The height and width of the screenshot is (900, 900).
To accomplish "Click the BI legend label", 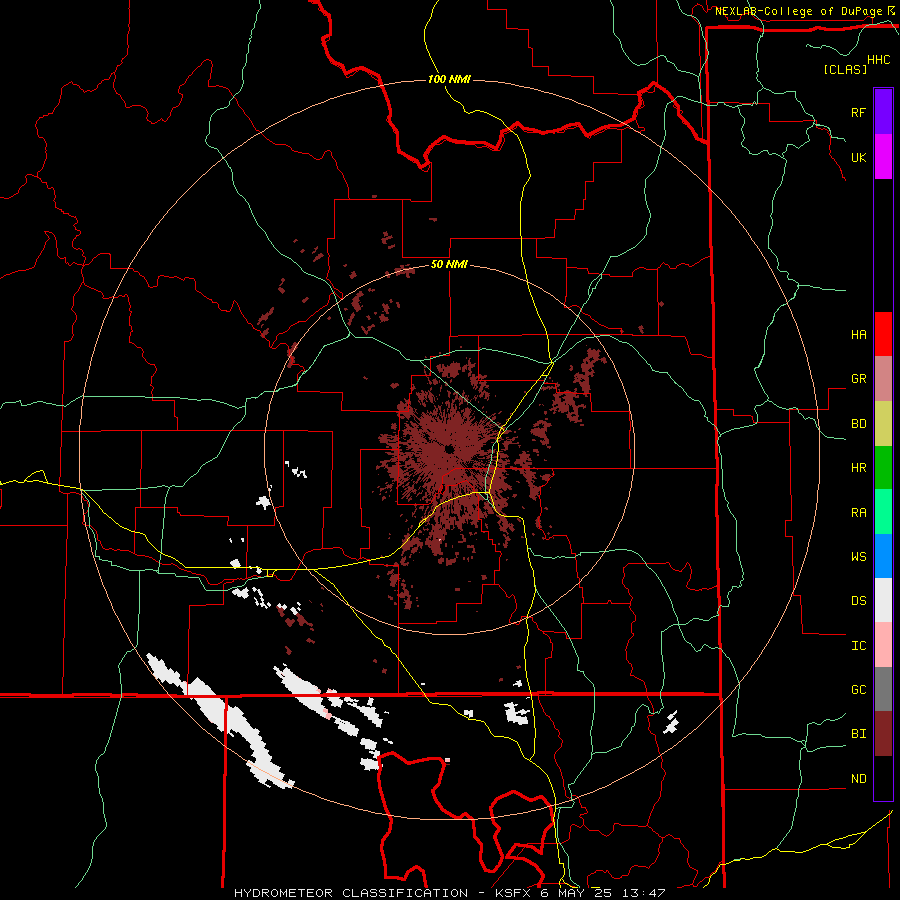I will 858,734.
